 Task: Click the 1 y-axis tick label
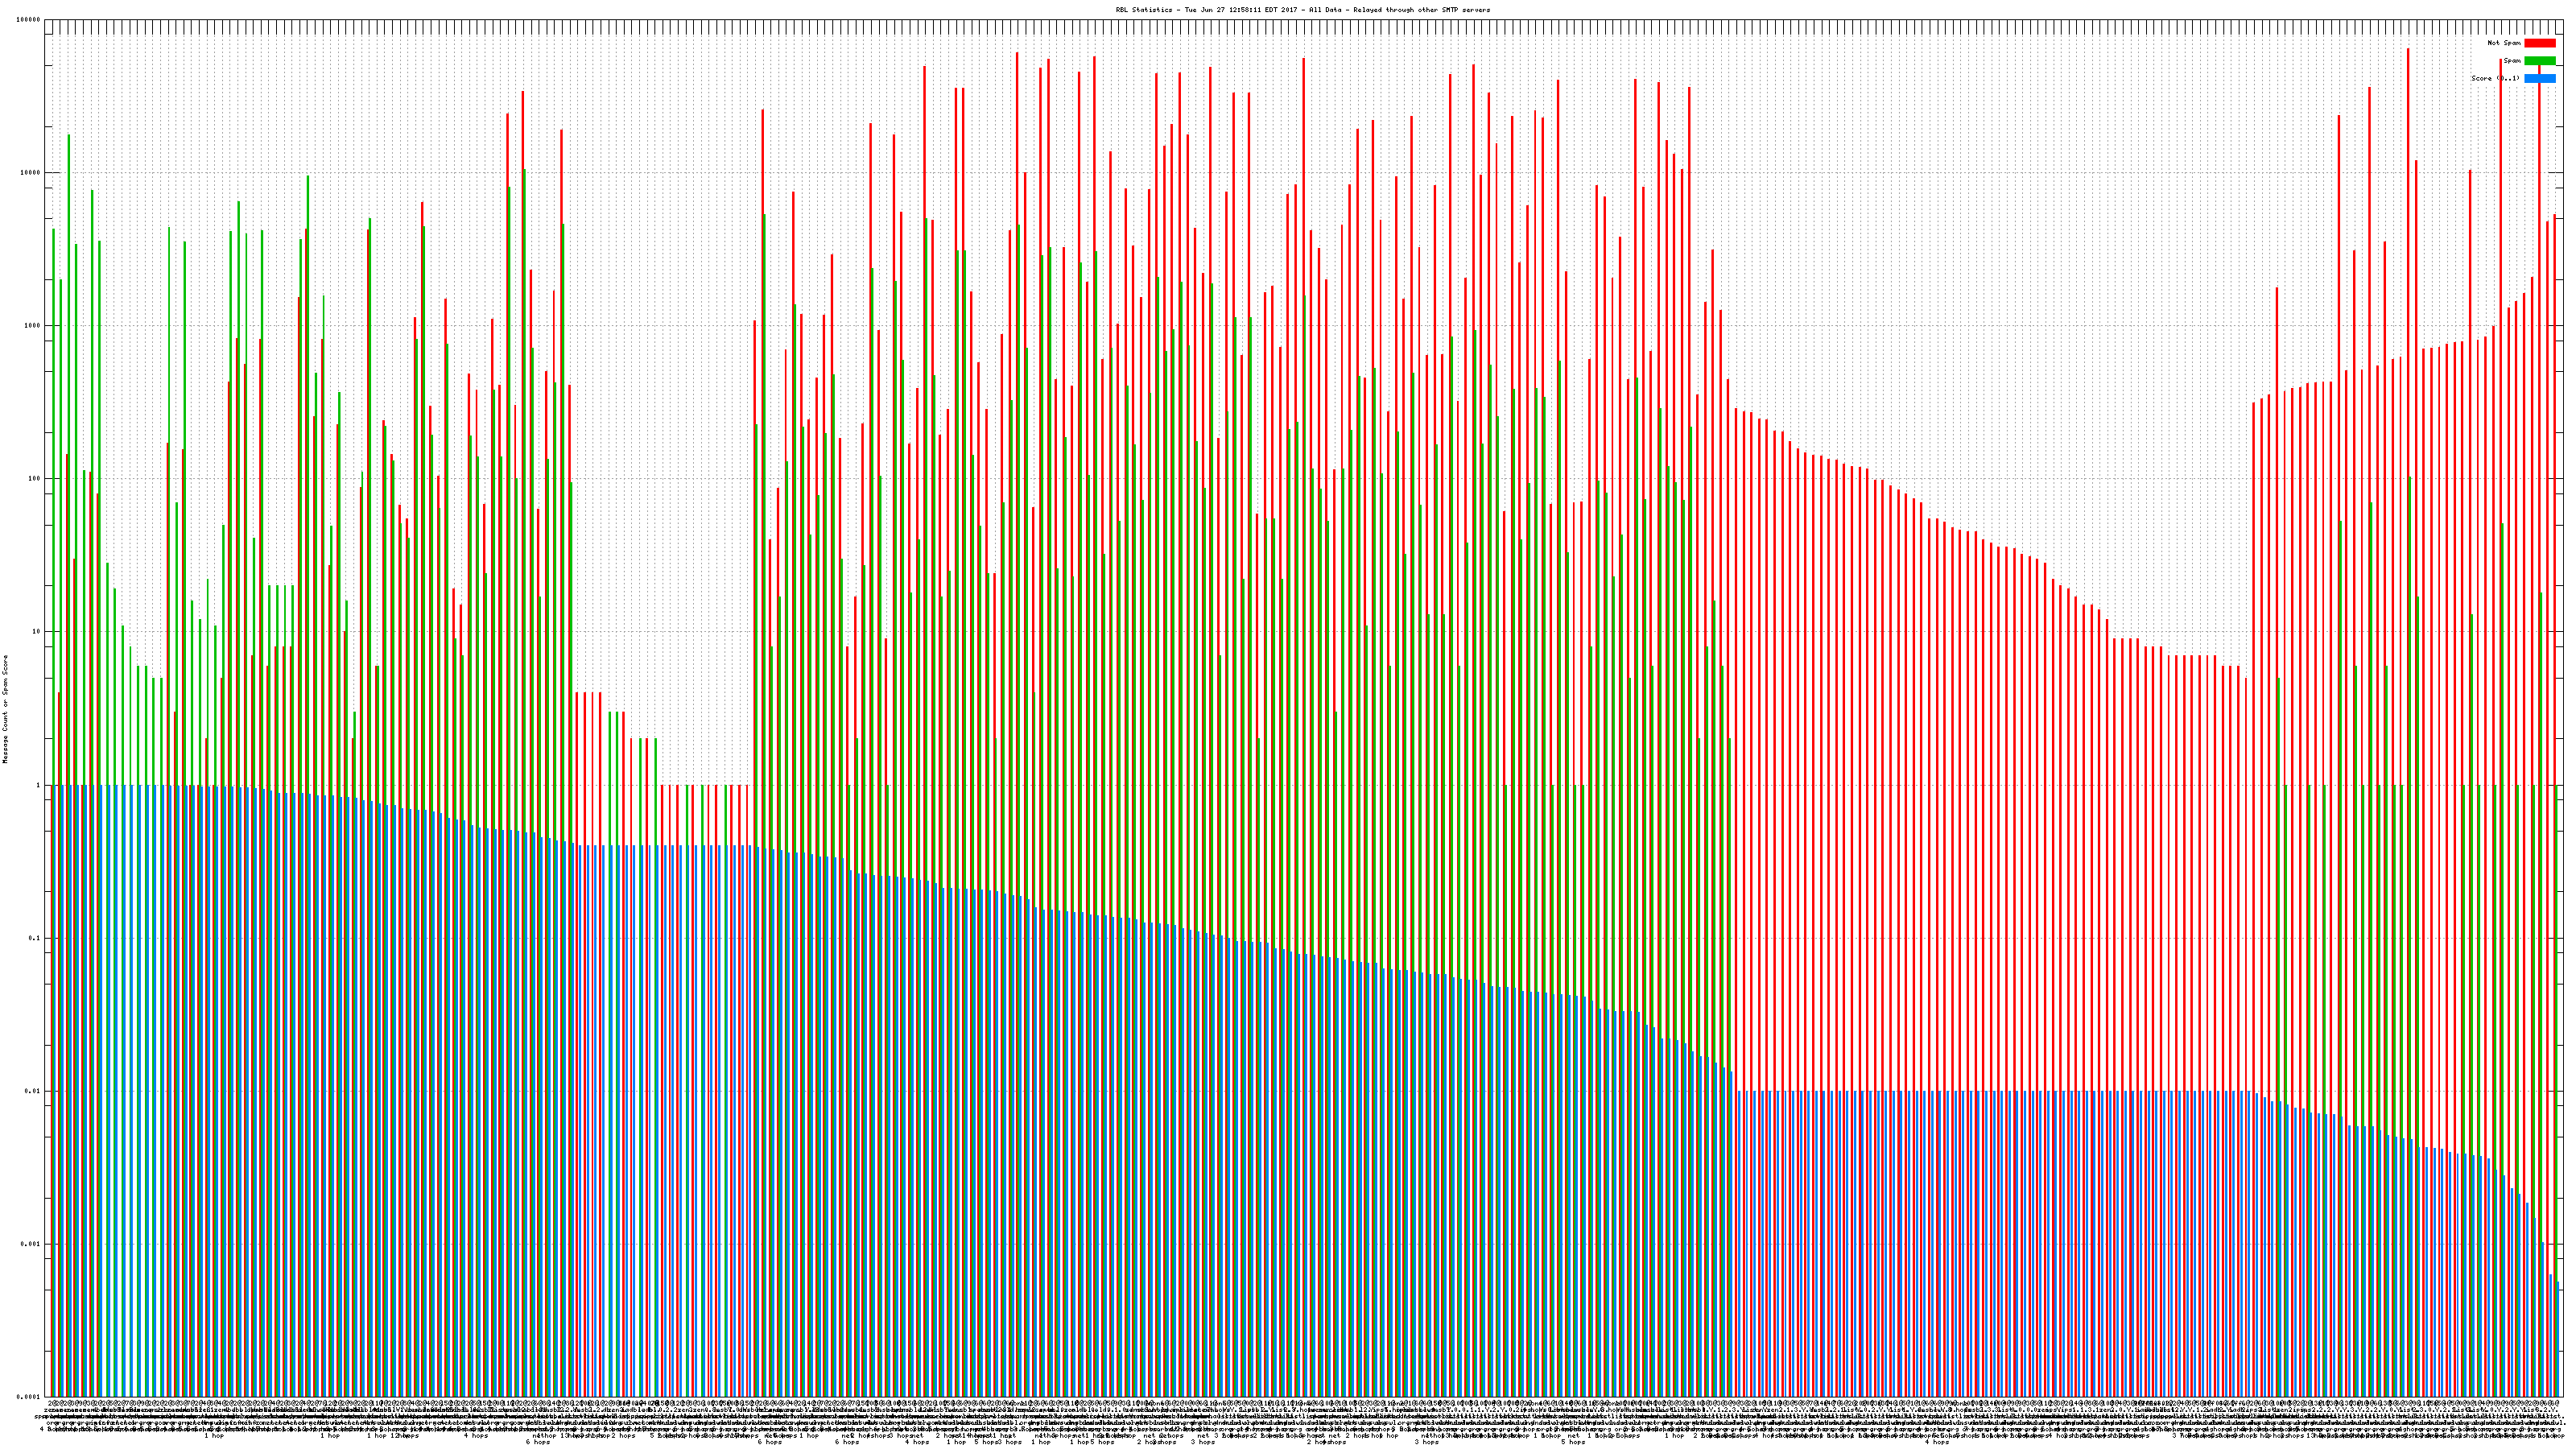coord(39,785)
